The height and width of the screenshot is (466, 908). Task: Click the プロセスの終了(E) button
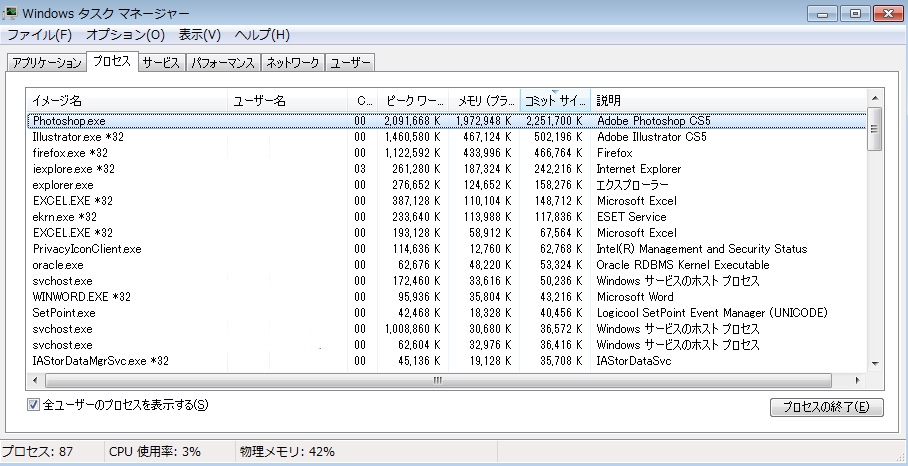[826, 407]
